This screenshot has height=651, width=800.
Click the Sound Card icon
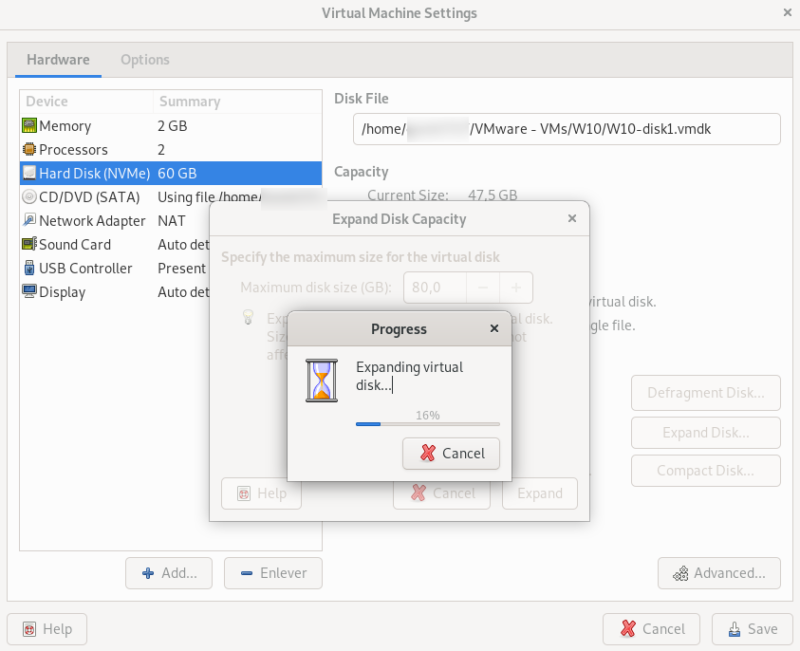pyautogui.click(x=30, y=244)
